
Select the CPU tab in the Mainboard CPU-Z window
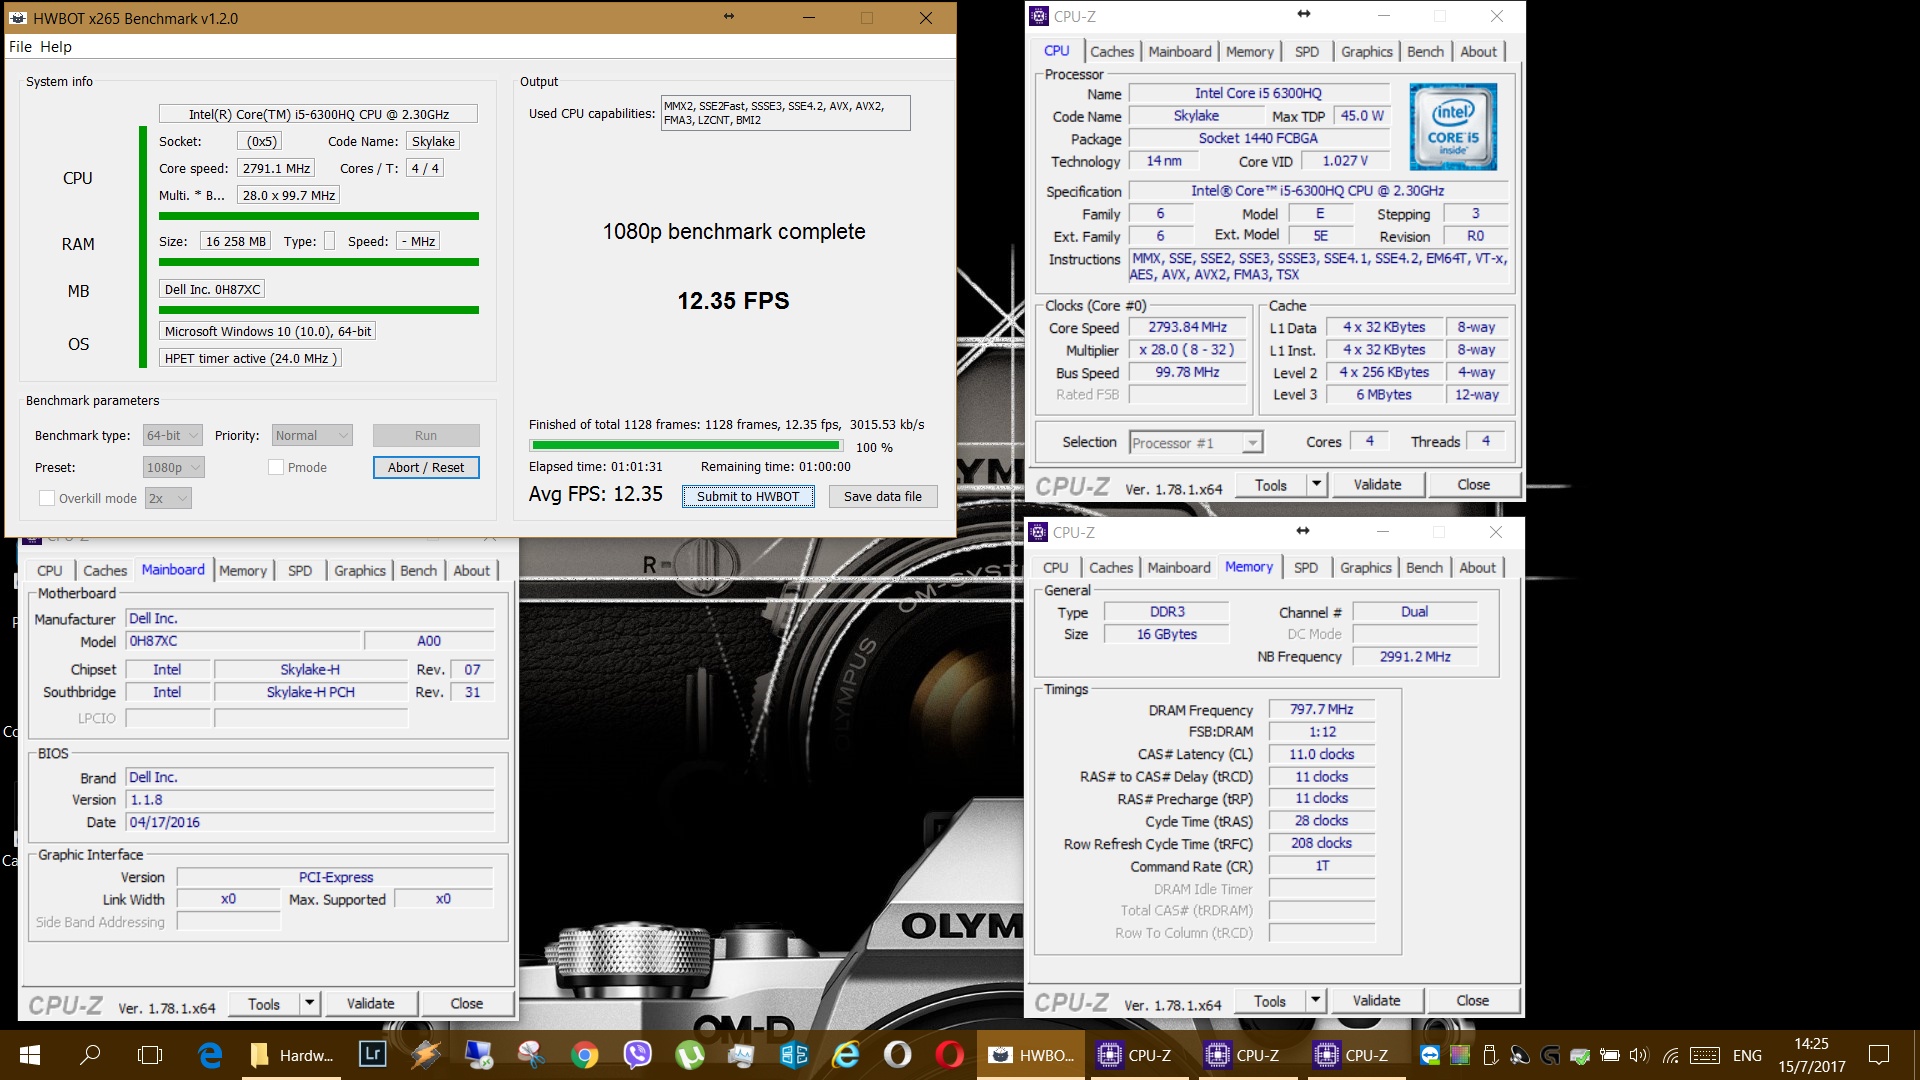[x=50, y=570]
